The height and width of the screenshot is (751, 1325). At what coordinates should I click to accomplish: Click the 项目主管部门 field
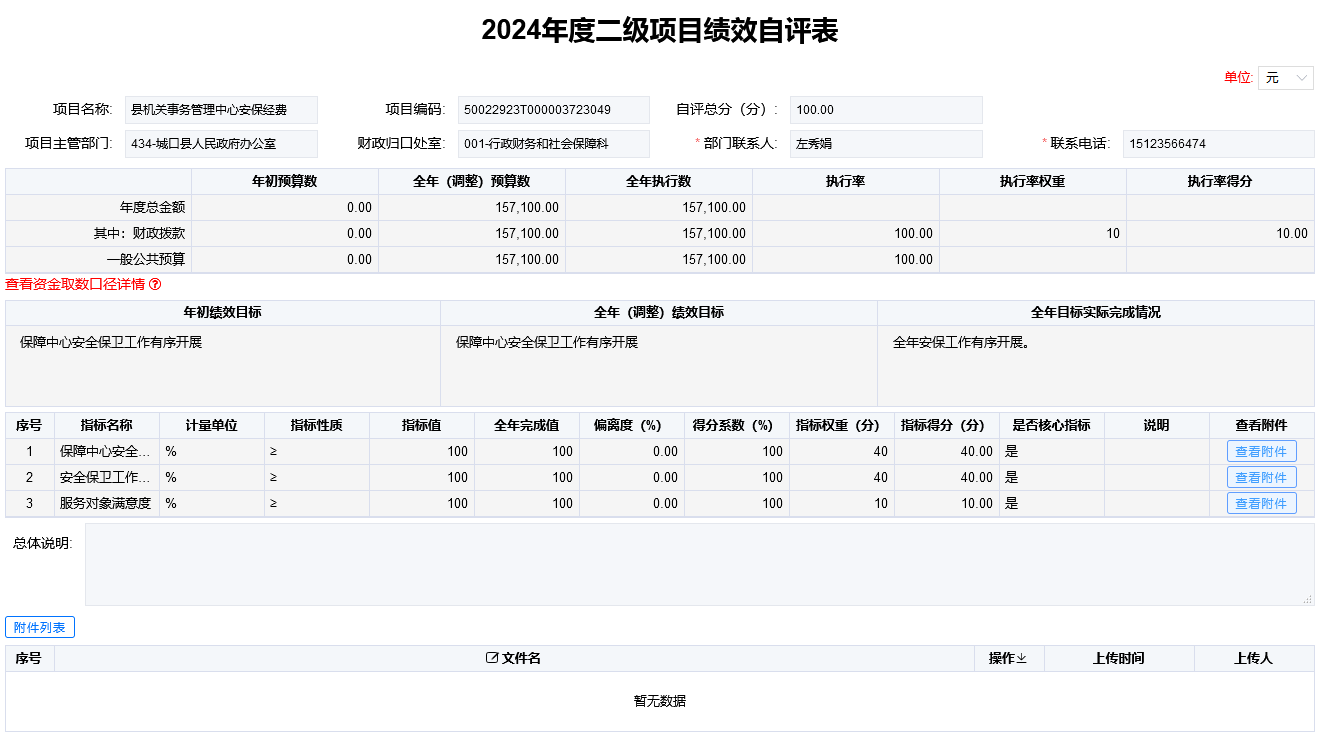click(221, 144)
